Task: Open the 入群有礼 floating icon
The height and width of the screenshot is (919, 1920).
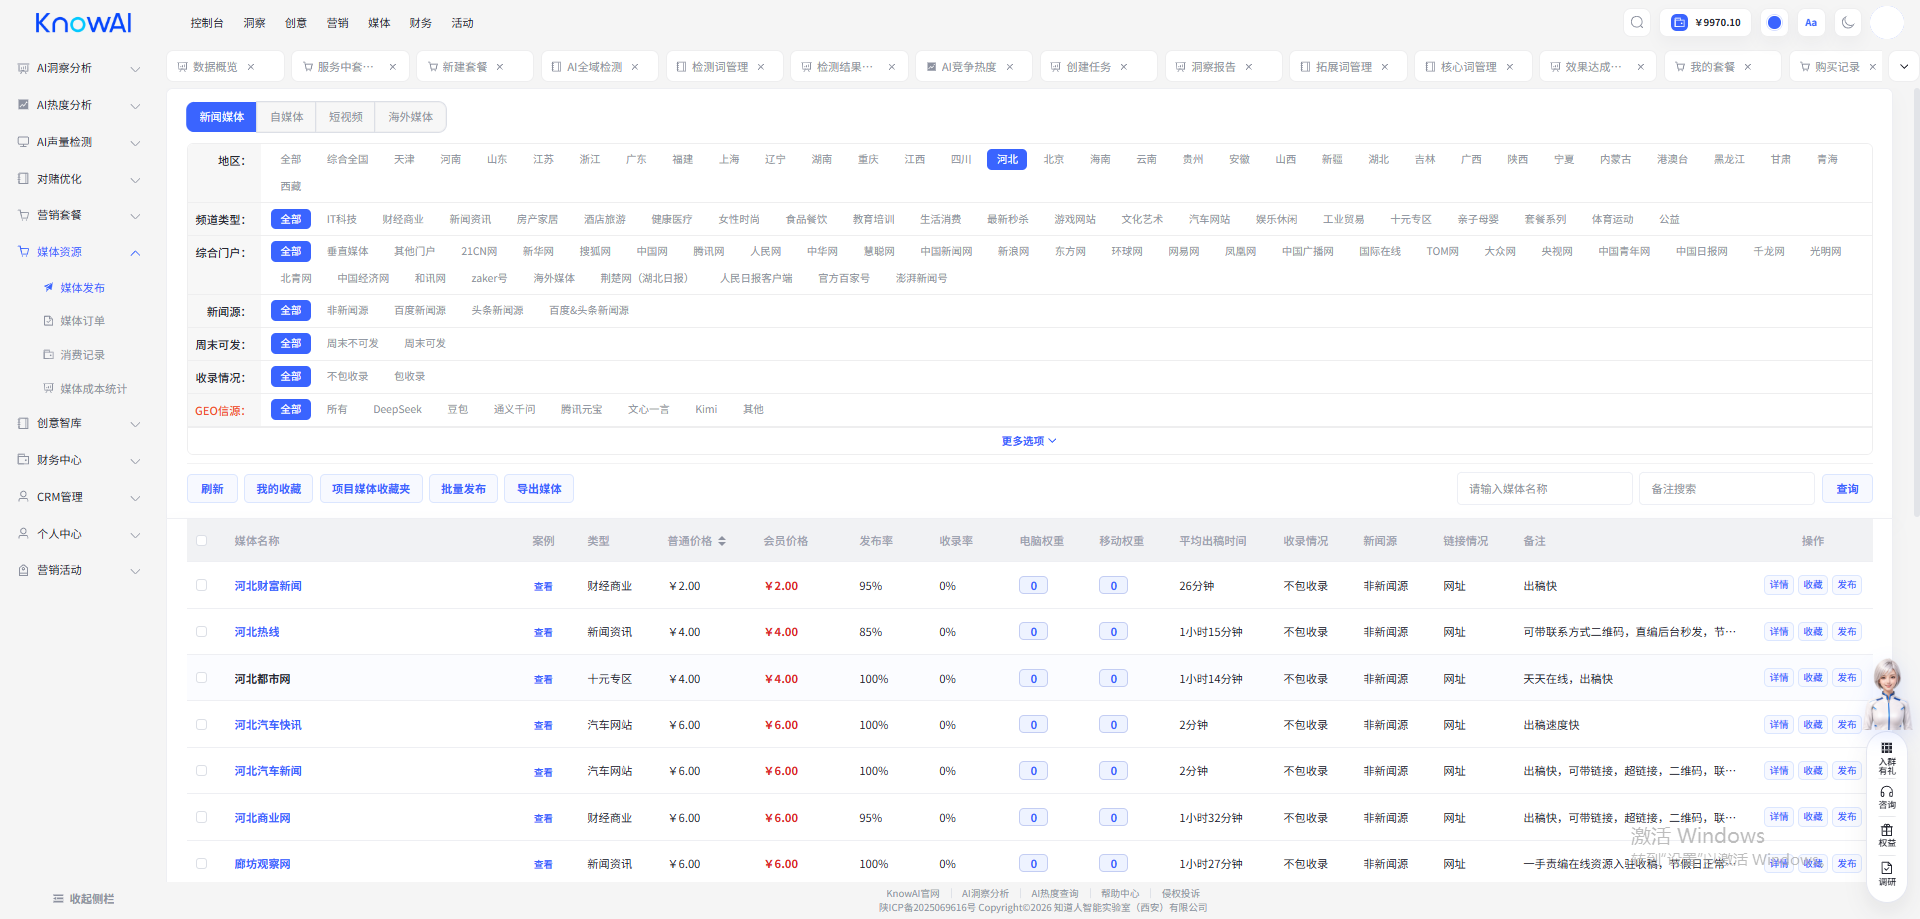Action: click(x=1887, y=758)
